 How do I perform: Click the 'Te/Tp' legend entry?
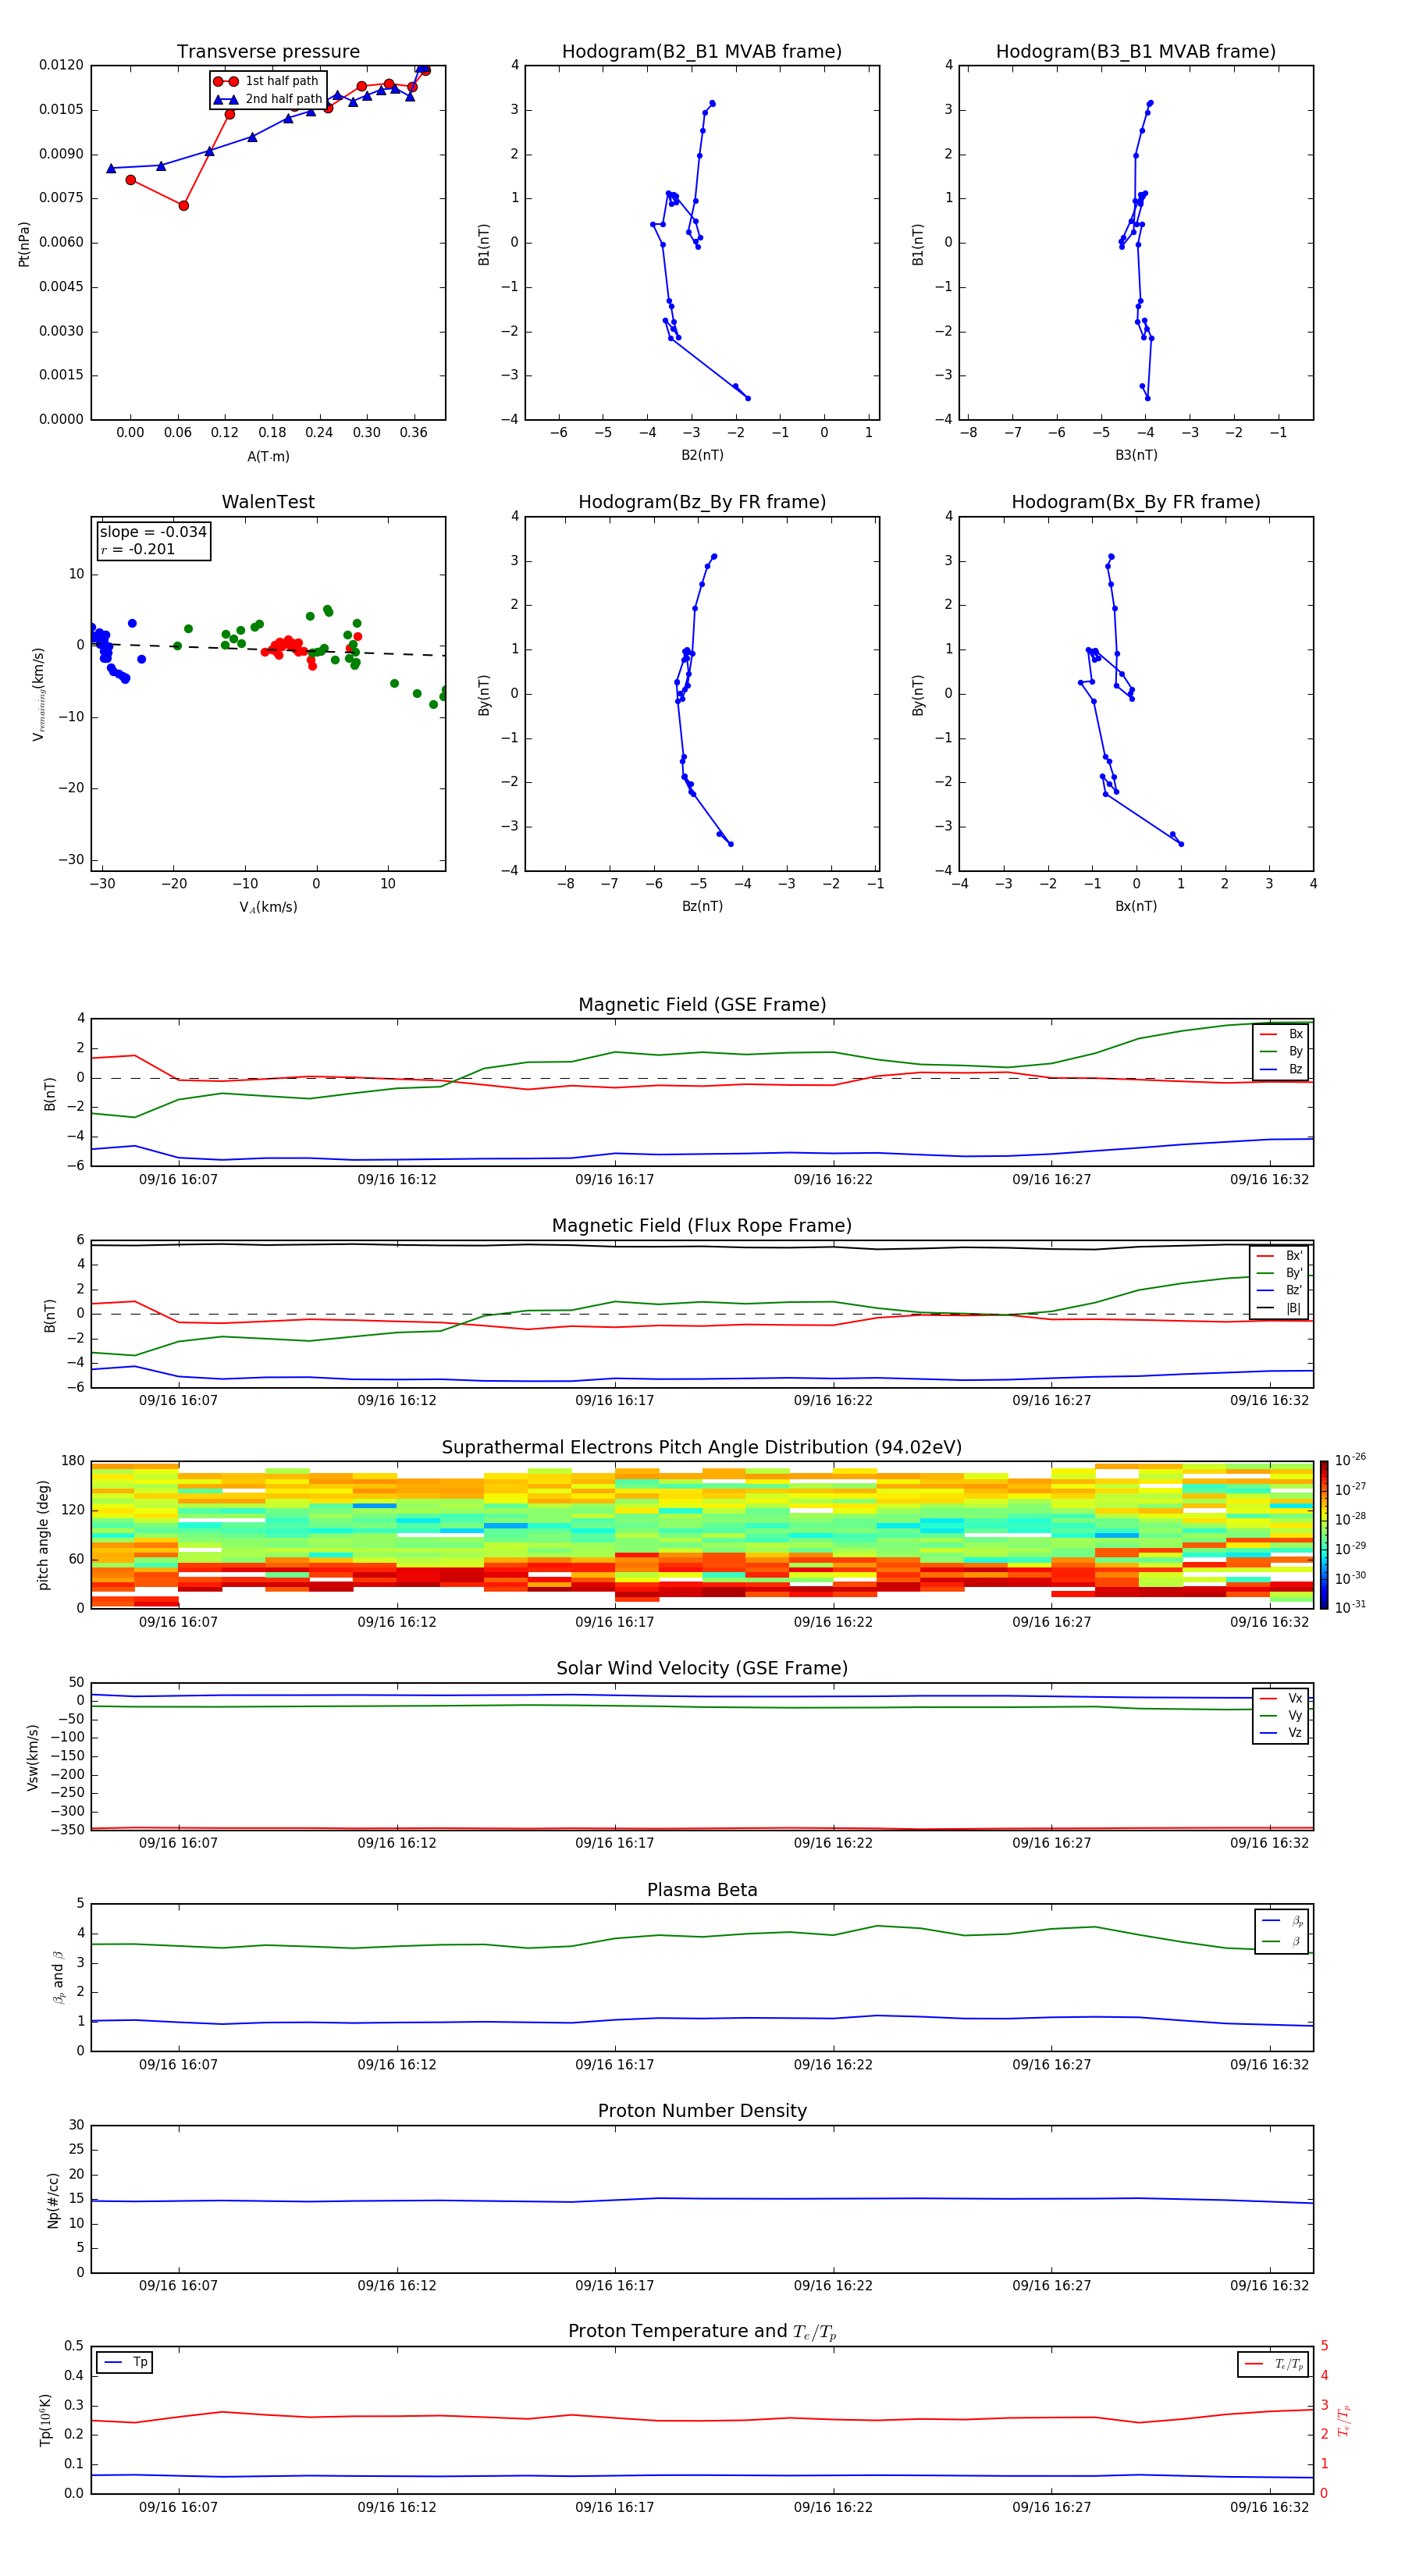[1274, 2364]
